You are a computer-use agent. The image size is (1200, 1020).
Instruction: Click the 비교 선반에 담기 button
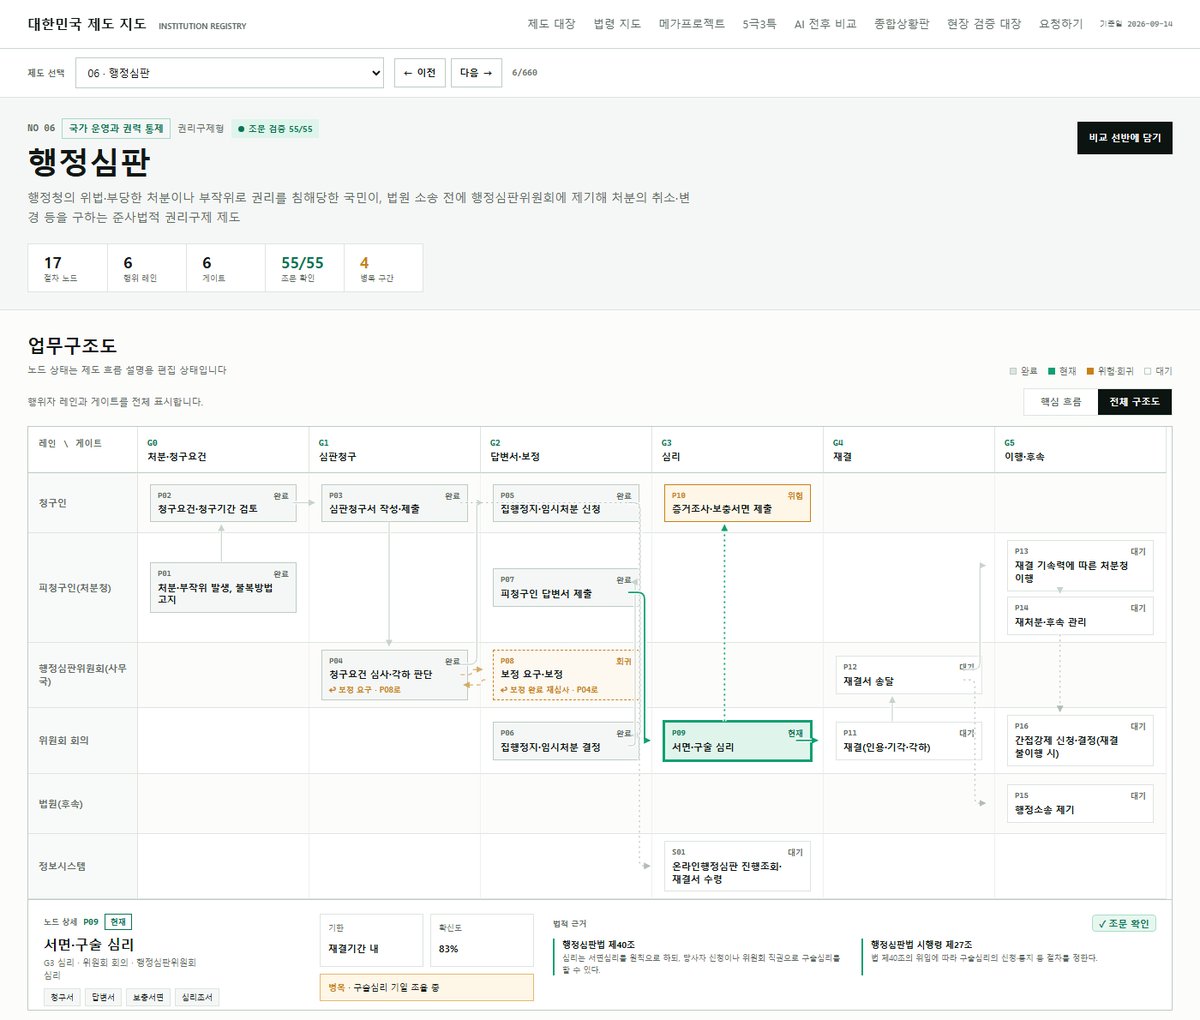[x=1124, y=138]
